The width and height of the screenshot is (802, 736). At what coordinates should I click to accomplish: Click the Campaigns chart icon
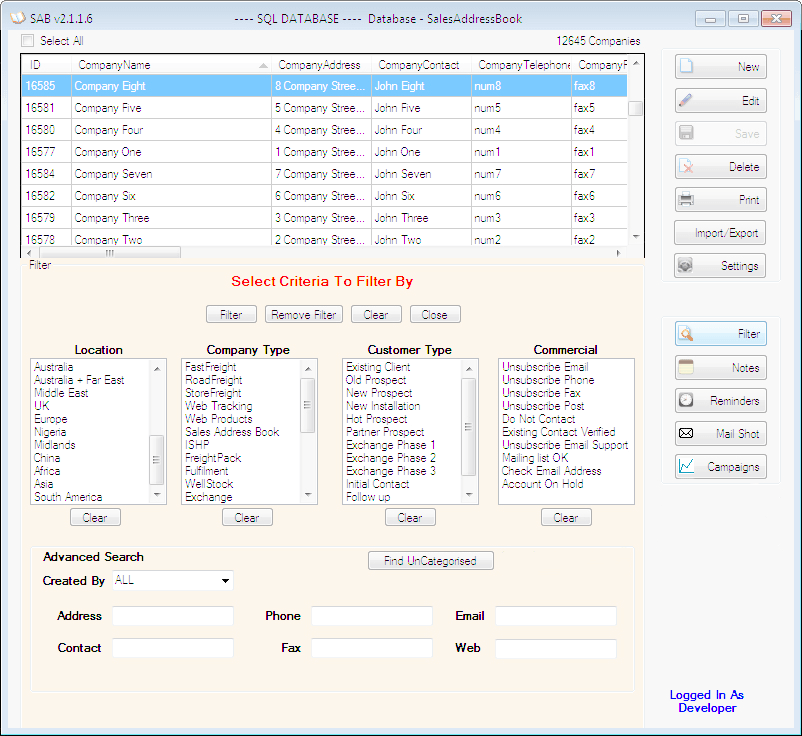[686, 466]
